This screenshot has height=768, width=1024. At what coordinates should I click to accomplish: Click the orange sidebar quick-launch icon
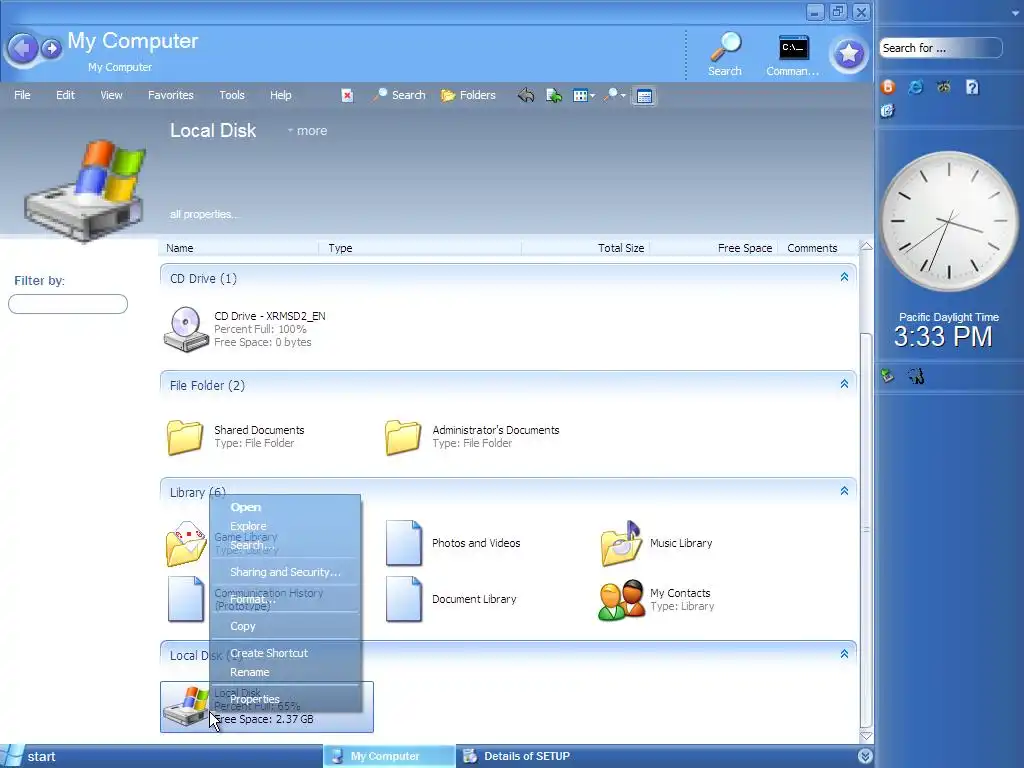coord(888,87)
